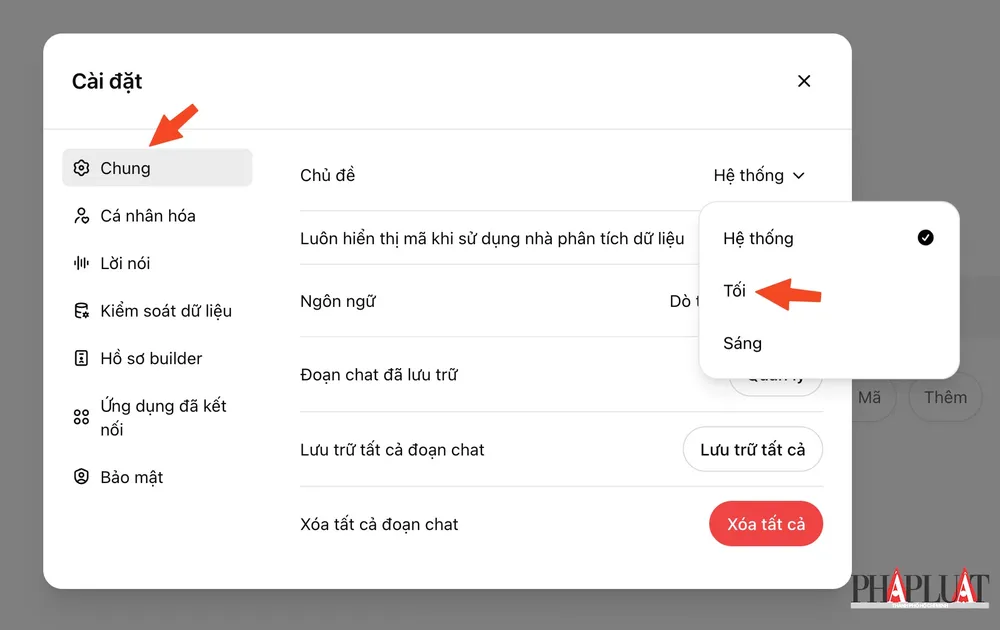The height and width of the screenshot is (630, 1000).
Task: Open the Chủ đề theme dropdown
Action: pos(759,175)
